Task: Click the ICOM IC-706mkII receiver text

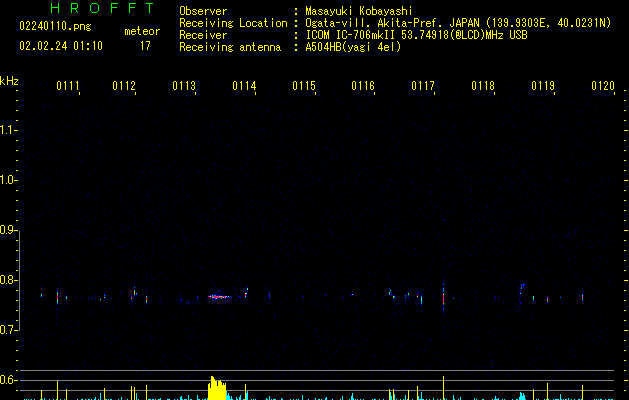Action: 416,35
